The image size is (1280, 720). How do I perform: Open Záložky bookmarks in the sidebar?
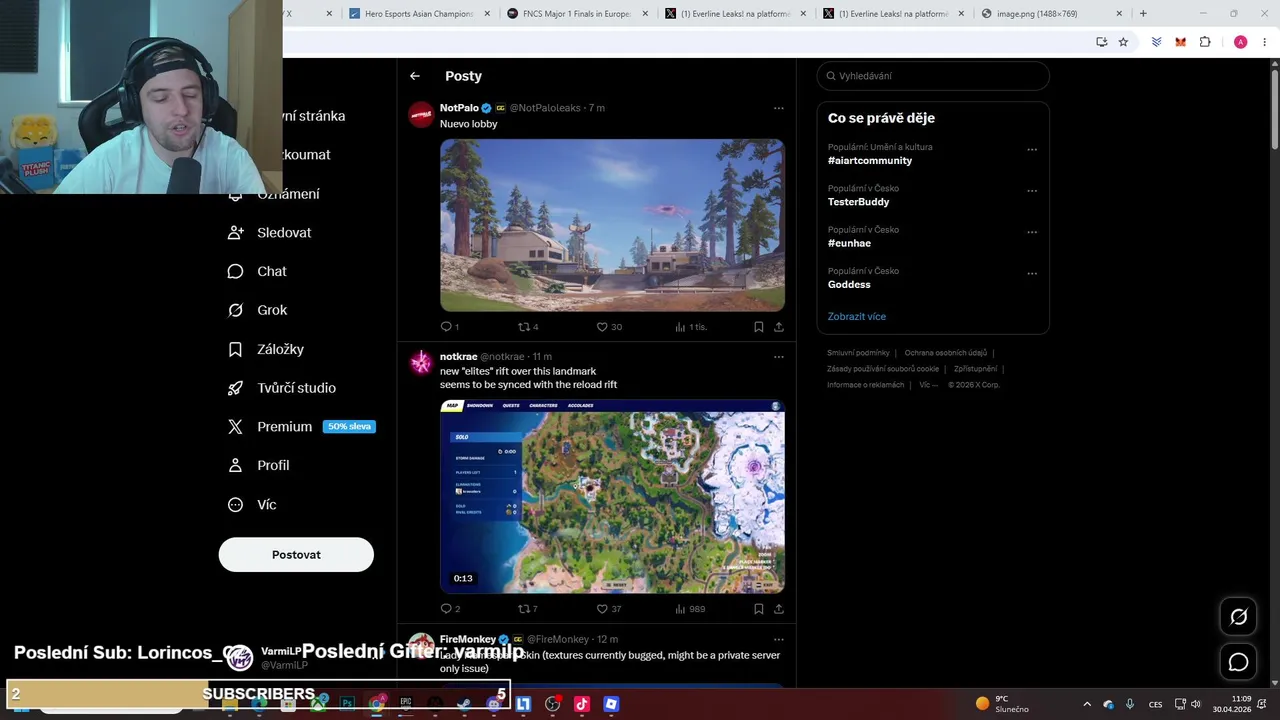pyautogui.click(x=266, y=350)
